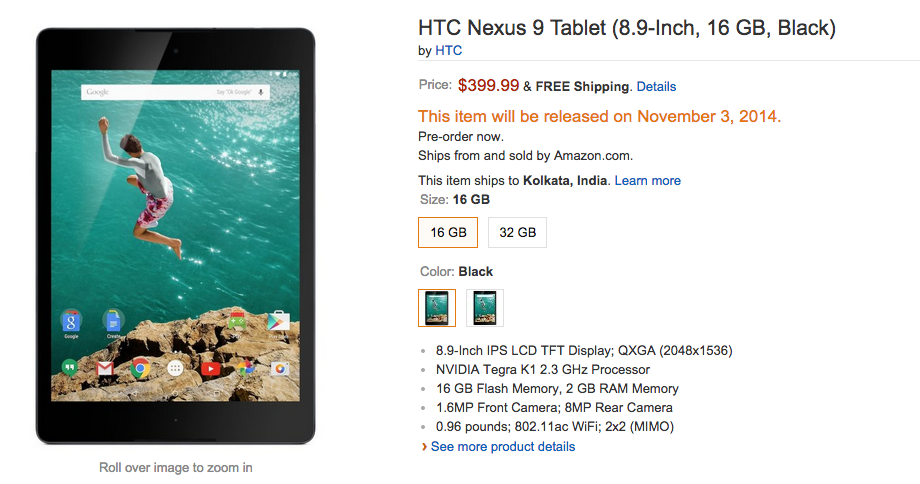Select the 32 GB size option
The width and height of the screenshot is (920, 484).
click(x=517, y=233)
